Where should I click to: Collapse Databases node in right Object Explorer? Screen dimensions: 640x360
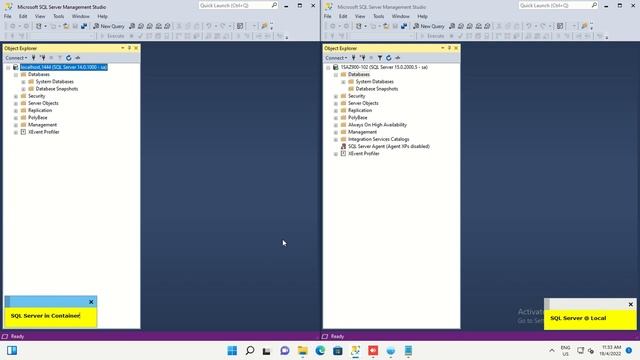336,75
